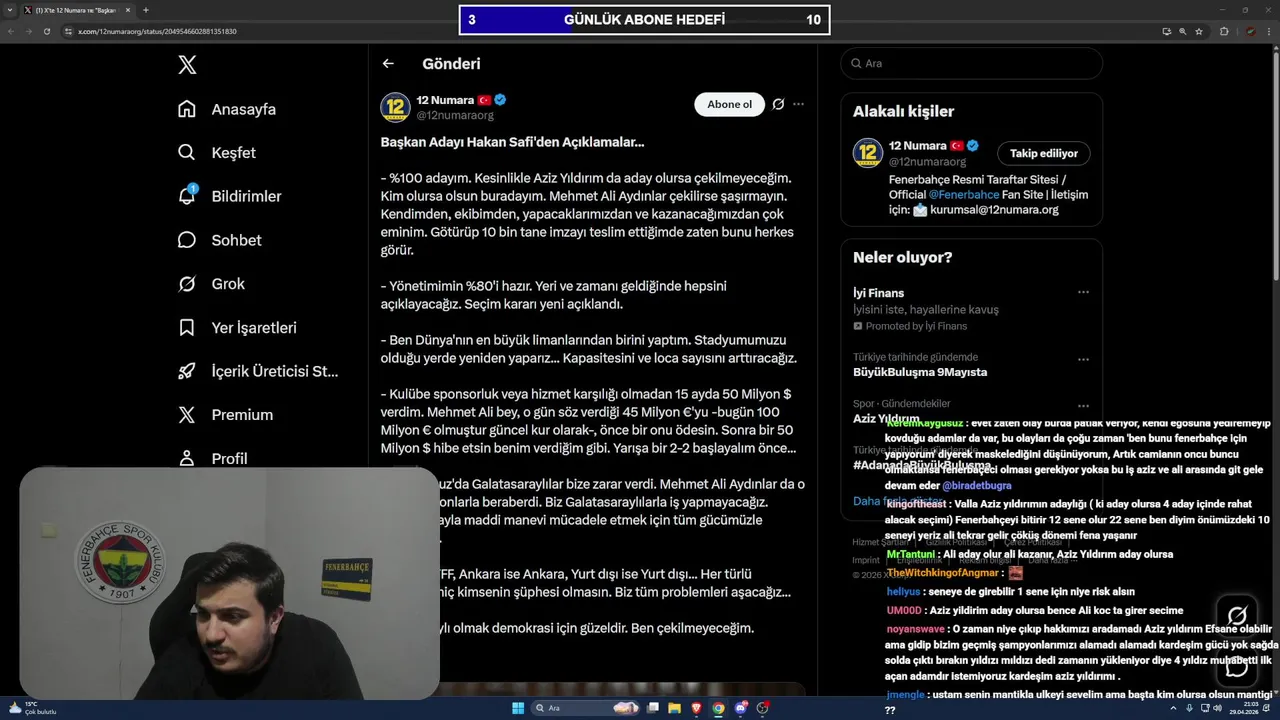1280x720 pixels.
Task: Click the 12 Numara post author avatar
Action: click(x=395, y=107)
